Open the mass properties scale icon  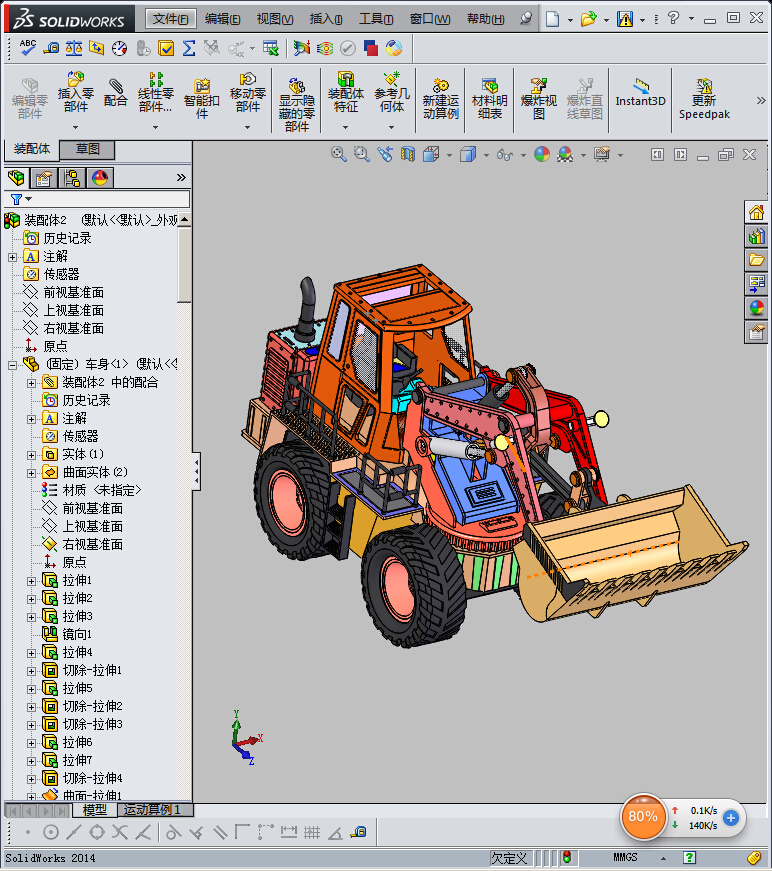(x=74, y=48)
